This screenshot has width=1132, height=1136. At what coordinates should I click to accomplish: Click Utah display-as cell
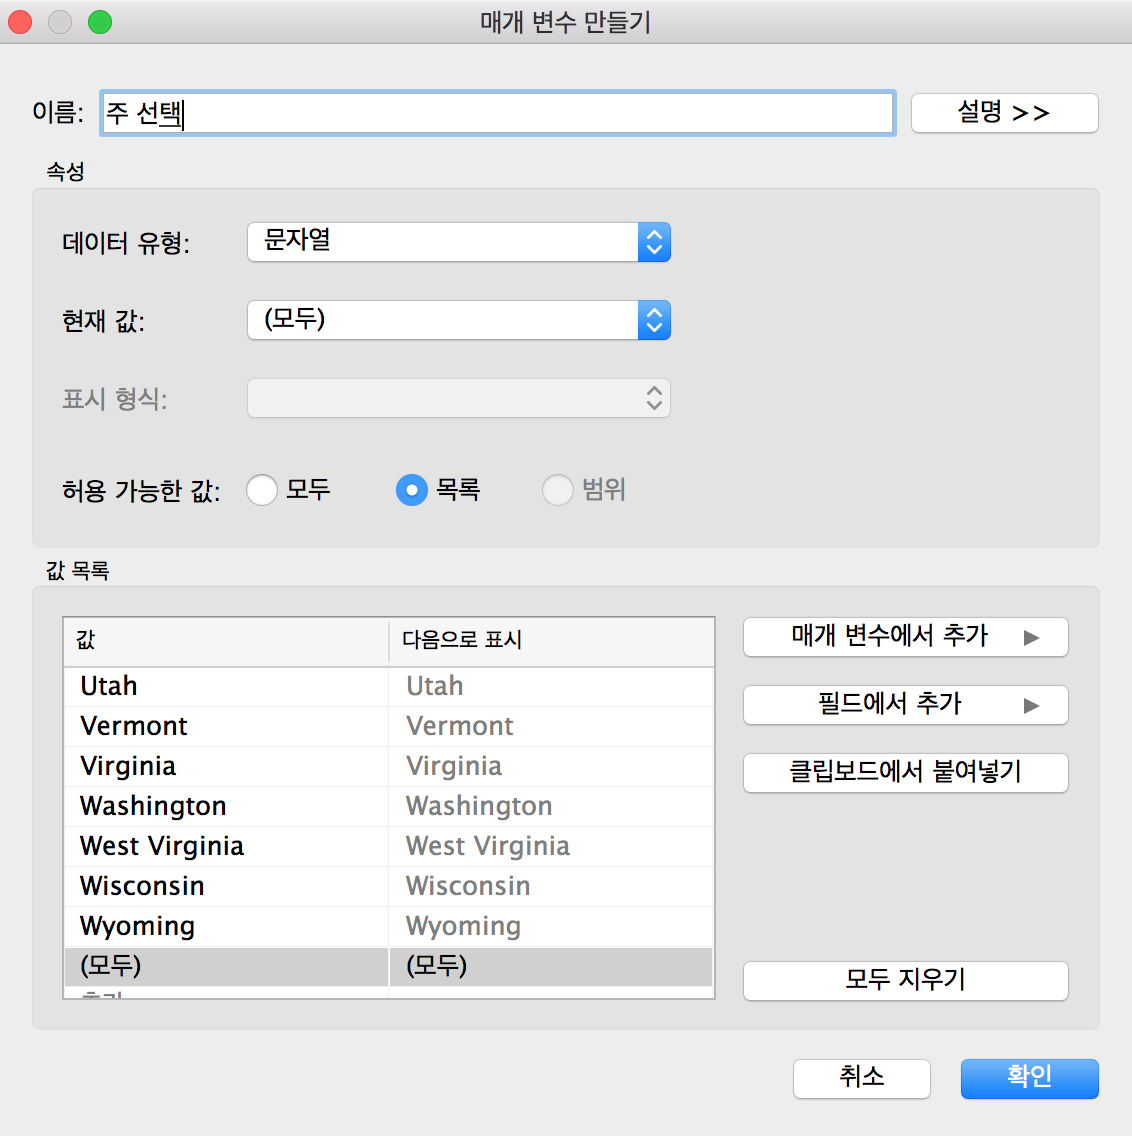pos(552,687)
